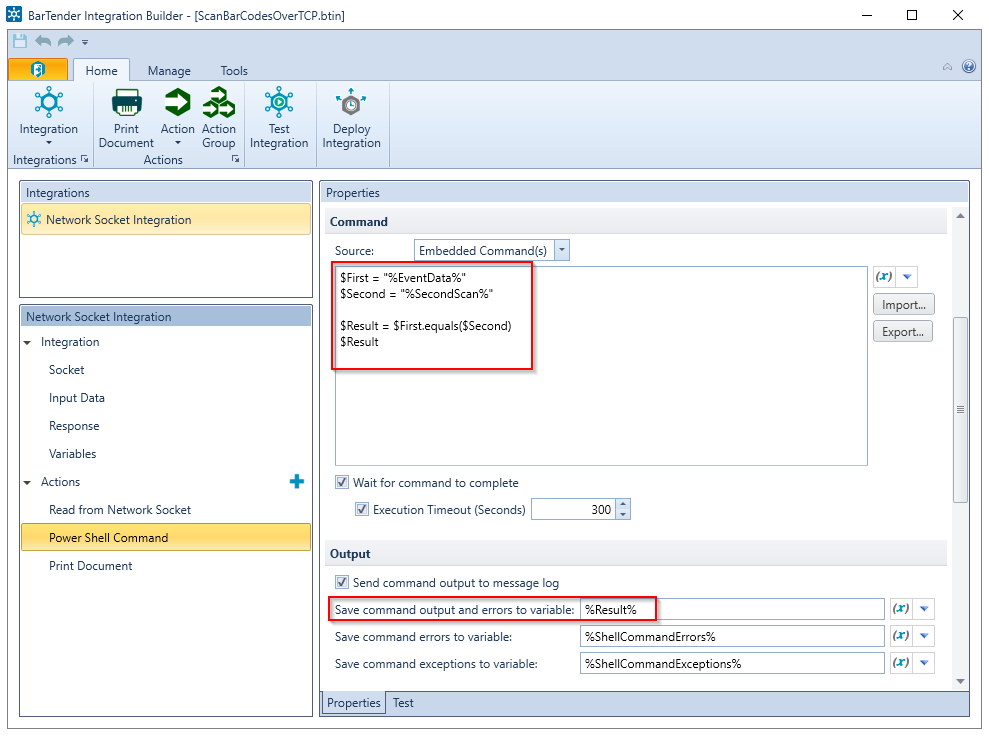
Task: Open the quick access toolbar customize arrow
Action: 85,42
